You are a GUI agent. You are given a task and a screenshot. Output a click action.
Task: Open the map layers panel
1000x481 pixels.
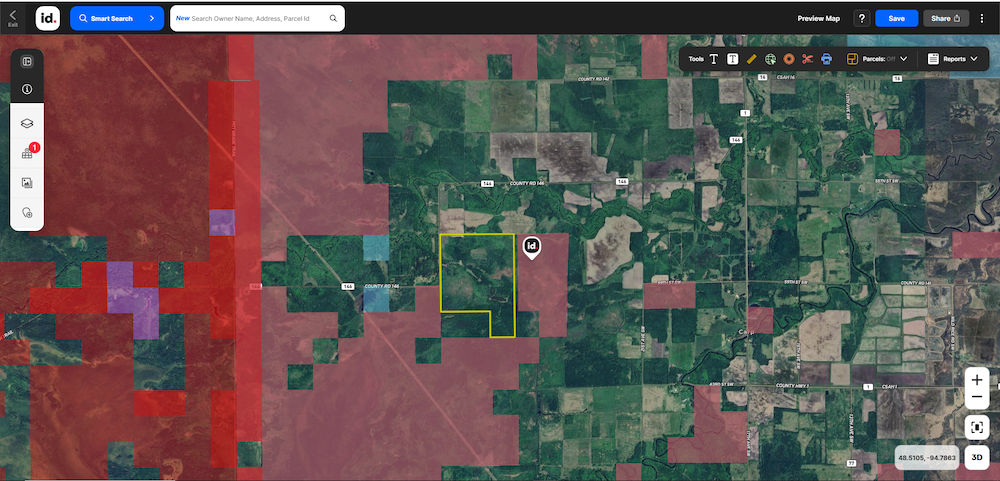(27, 122)
